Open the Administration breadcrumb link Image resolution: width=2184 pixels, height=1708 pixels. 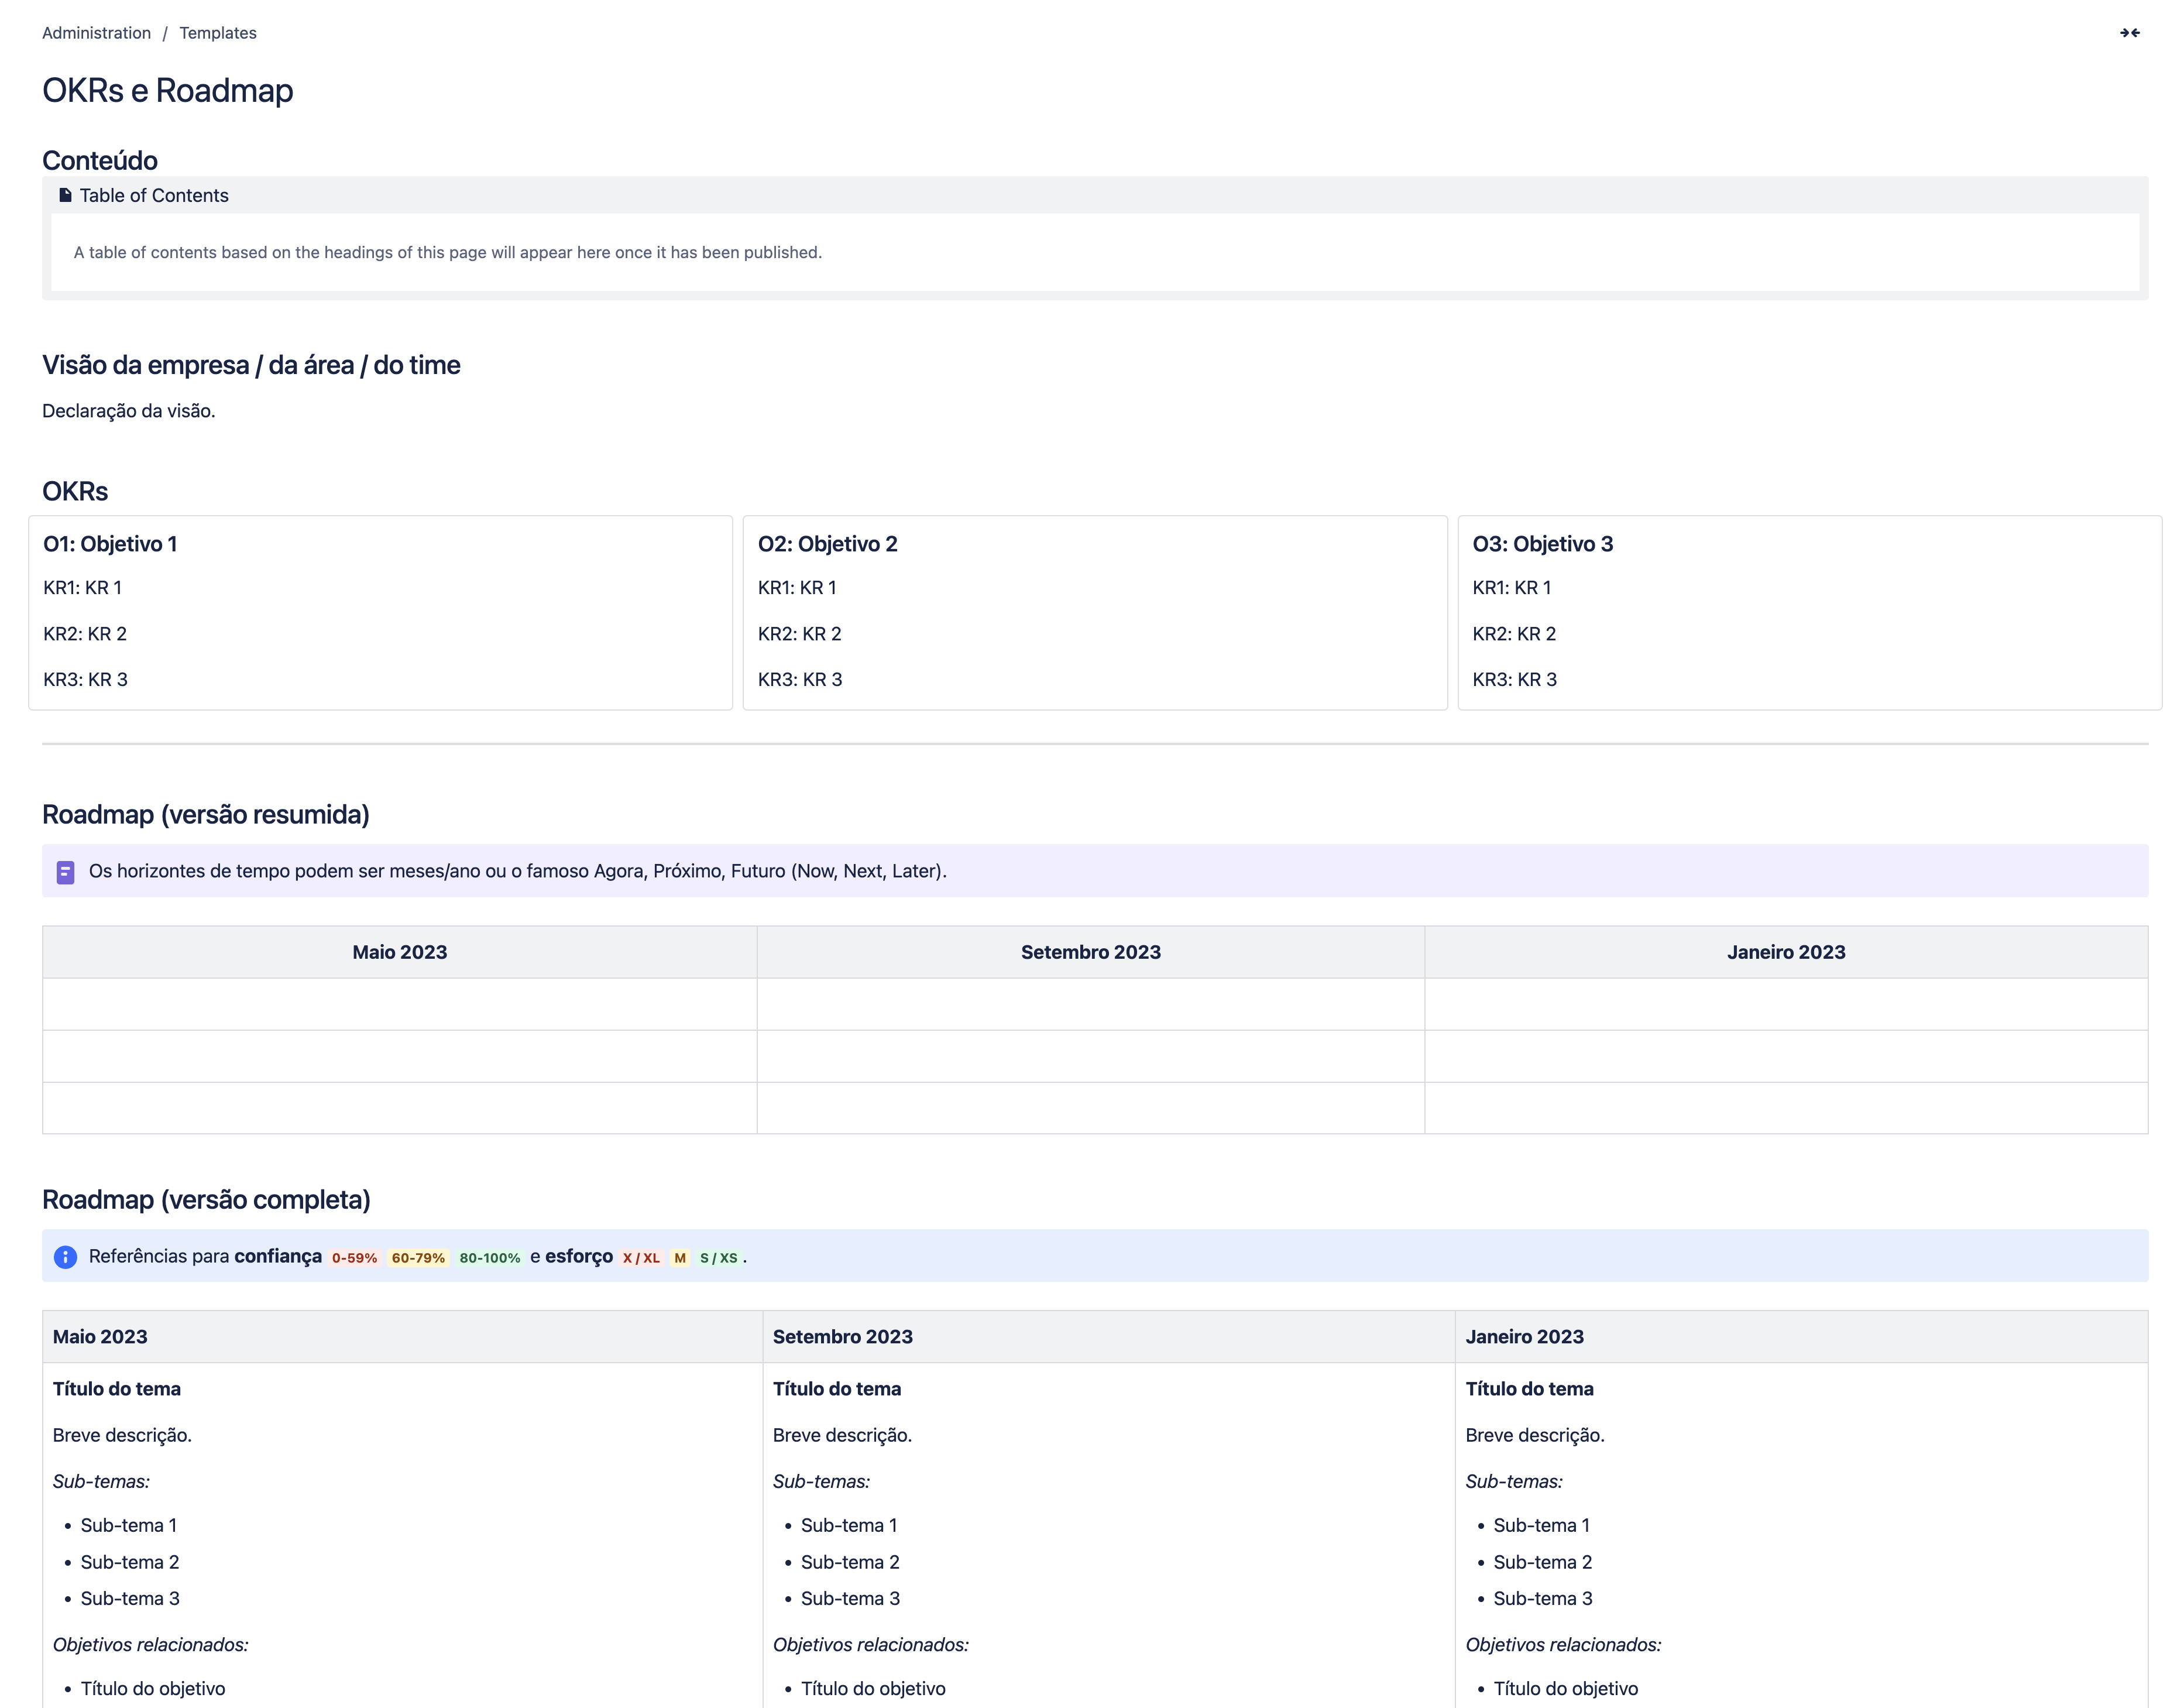[x=96, y=33]
